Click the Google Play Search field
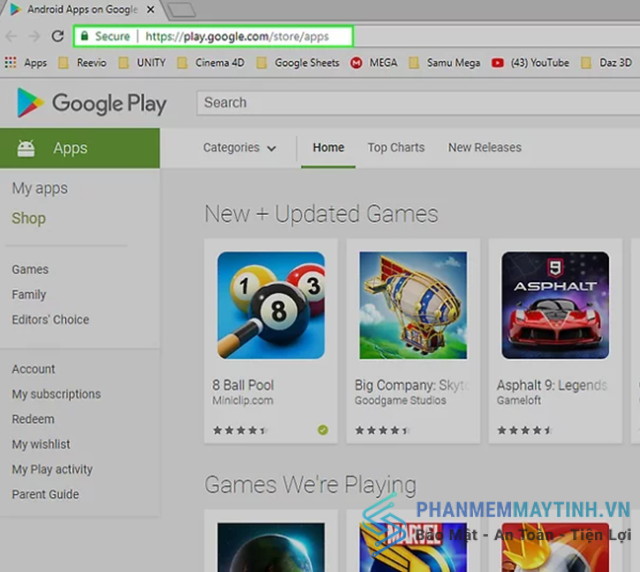This screenshot has height=572, width=640. pyautogui.click(x=418, y=103)
